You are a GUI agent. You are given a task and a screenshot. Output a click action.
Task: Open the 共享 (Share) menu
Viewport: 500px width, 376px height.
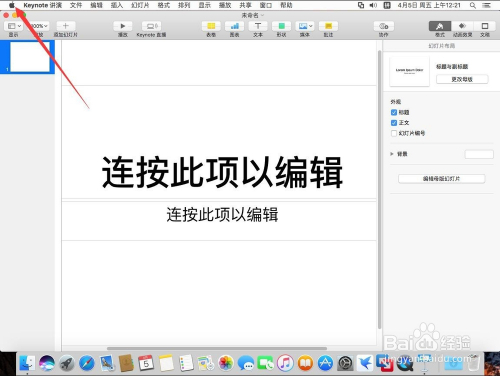[x=245, y=5]
